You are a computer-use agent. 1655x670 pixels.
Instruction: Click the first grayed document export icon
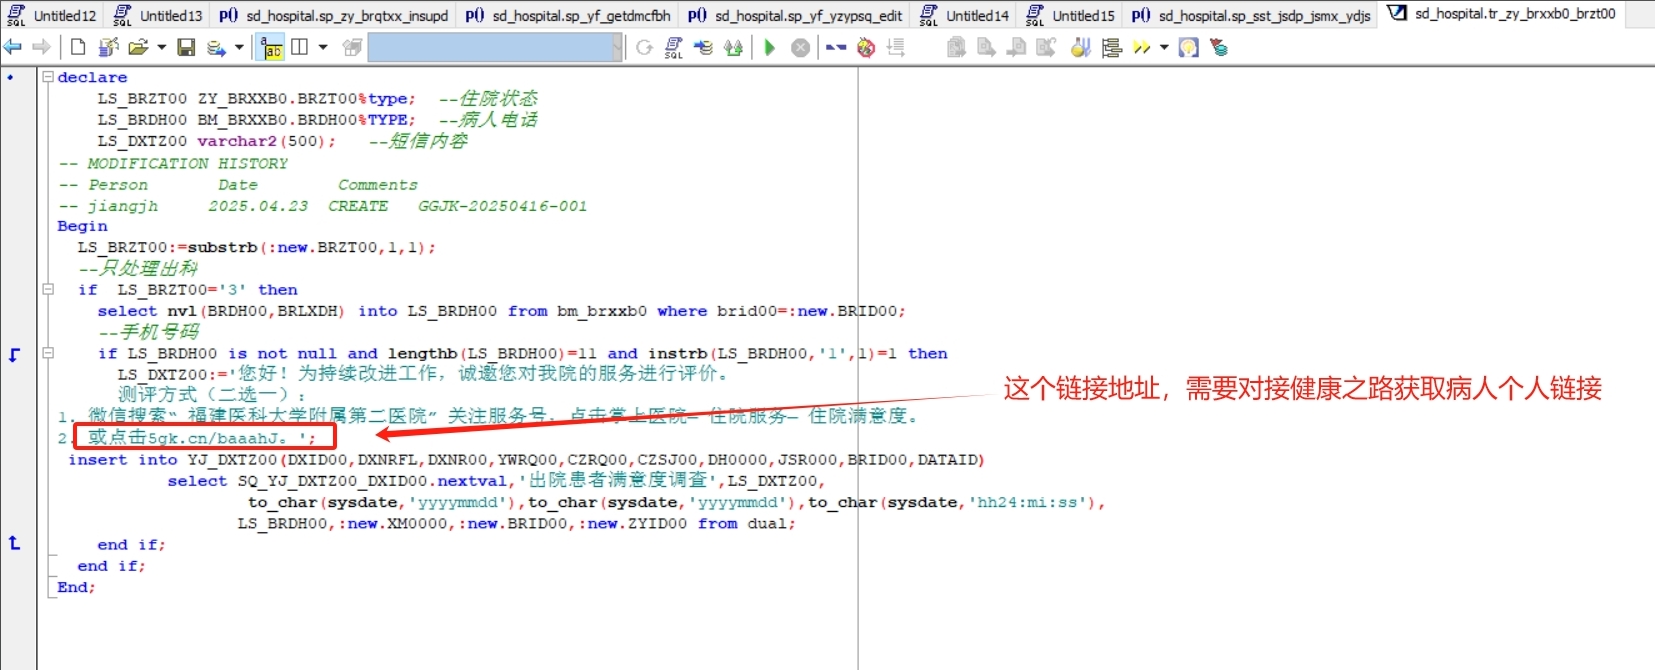tap(957, 47)
